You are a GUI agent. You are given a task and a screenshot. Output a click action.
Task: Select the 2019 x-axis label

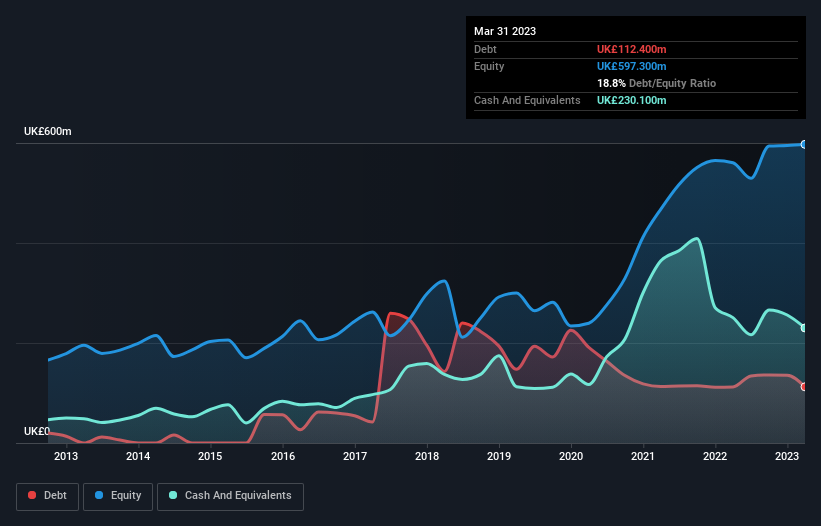pos(499,456)
